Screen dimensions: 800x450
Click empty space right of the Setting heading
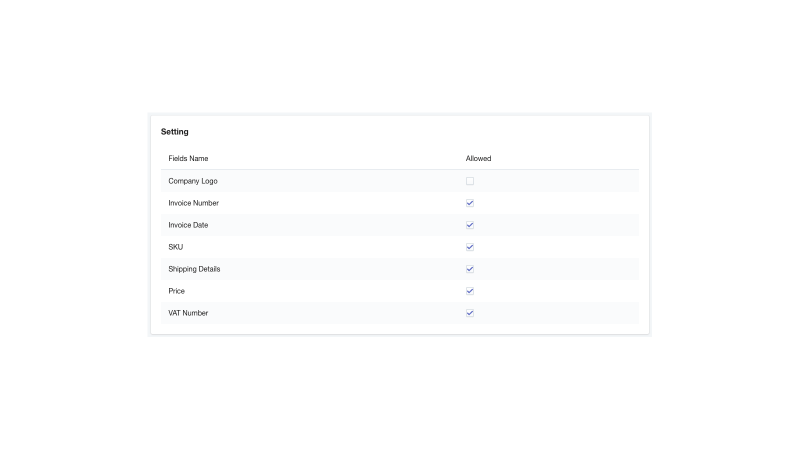coord(413,132)
